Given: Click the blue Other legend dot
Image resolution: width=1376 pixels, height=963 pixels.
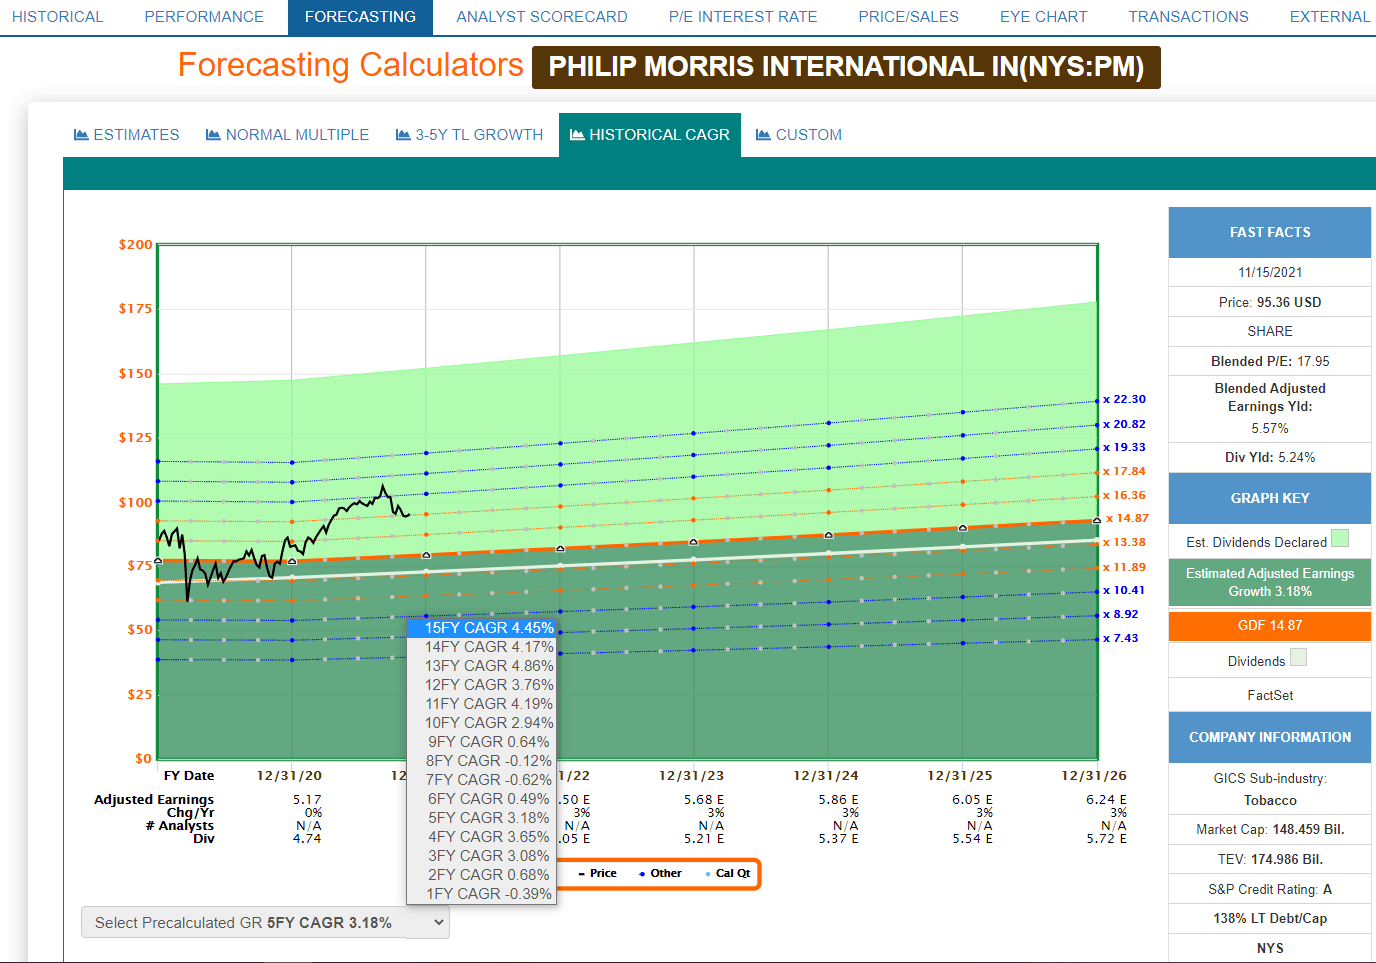Looking at the screenshot, I should tap(642, 874).
